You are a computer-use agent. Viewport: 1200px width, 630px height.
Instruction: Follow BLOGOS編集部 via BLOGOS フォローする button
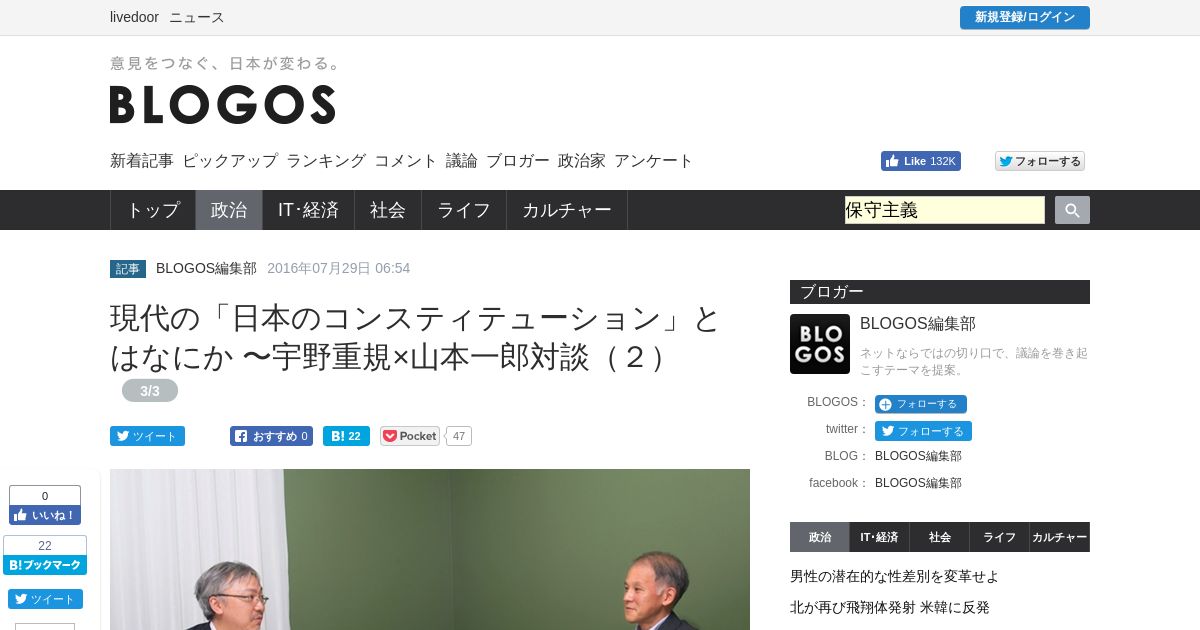[x=921, y=404]
